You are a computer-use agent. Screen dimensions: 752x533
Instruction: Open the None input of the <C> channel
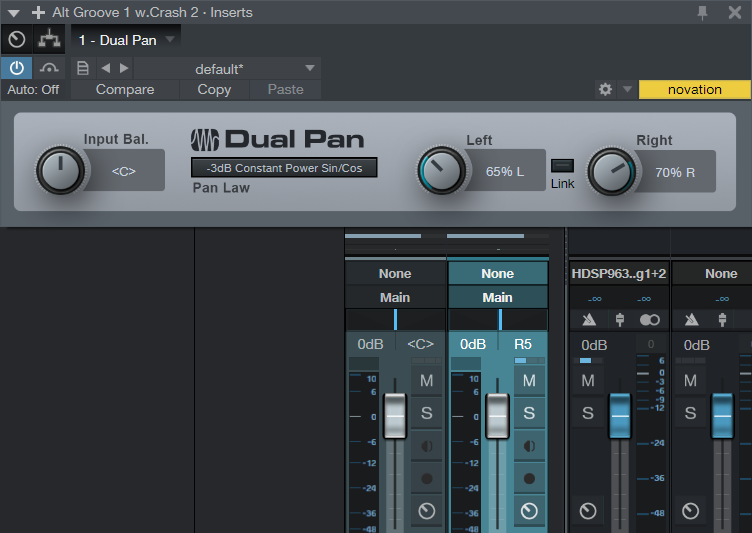coord(395,273)
